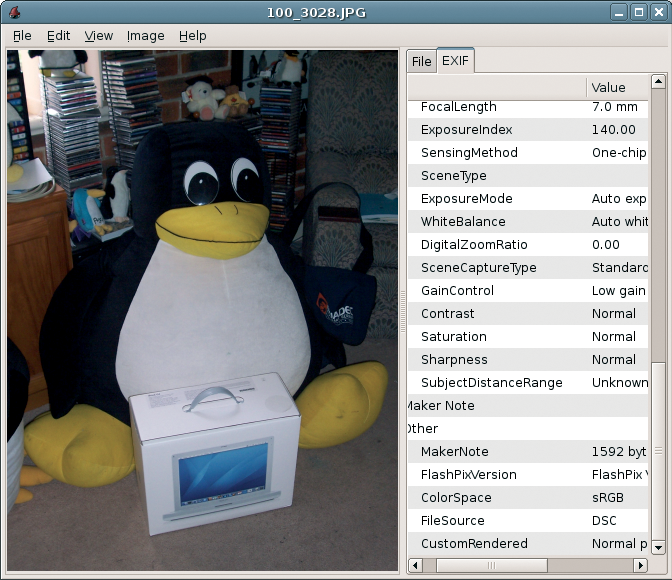Image resolution: width=672 pixels, height=580 pixels.
Task: Minimize the 100_3028.JPG window
Action: point(618,12)
